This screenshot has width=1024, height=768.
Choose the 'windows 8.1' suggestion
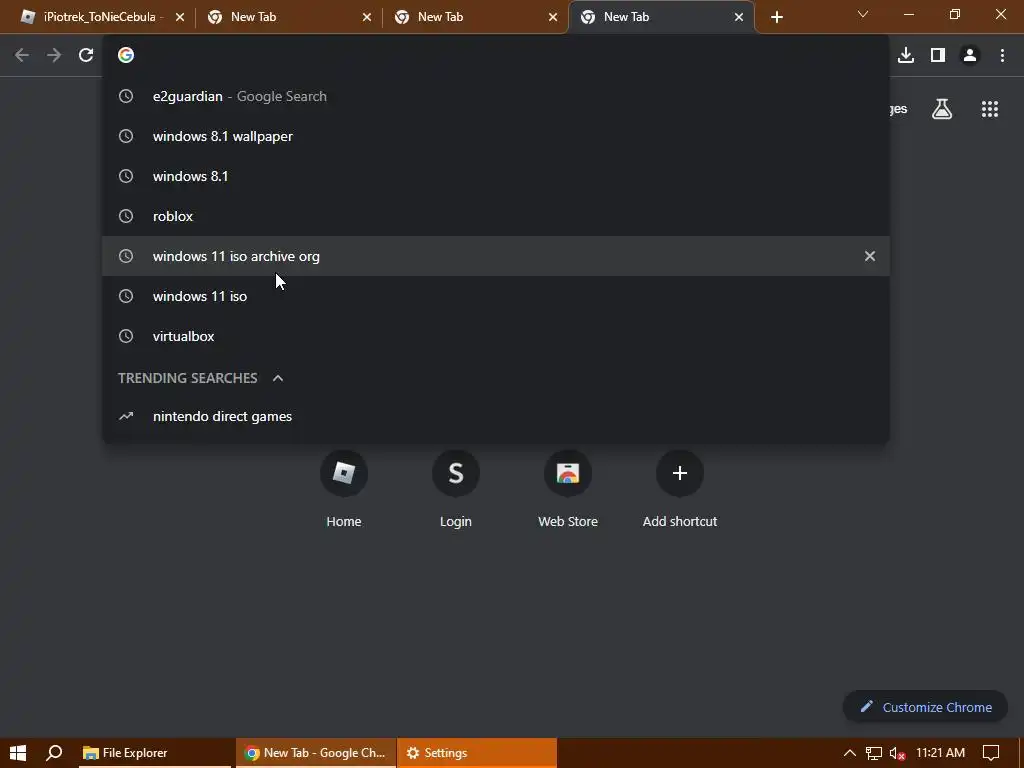tap(496, 176)
